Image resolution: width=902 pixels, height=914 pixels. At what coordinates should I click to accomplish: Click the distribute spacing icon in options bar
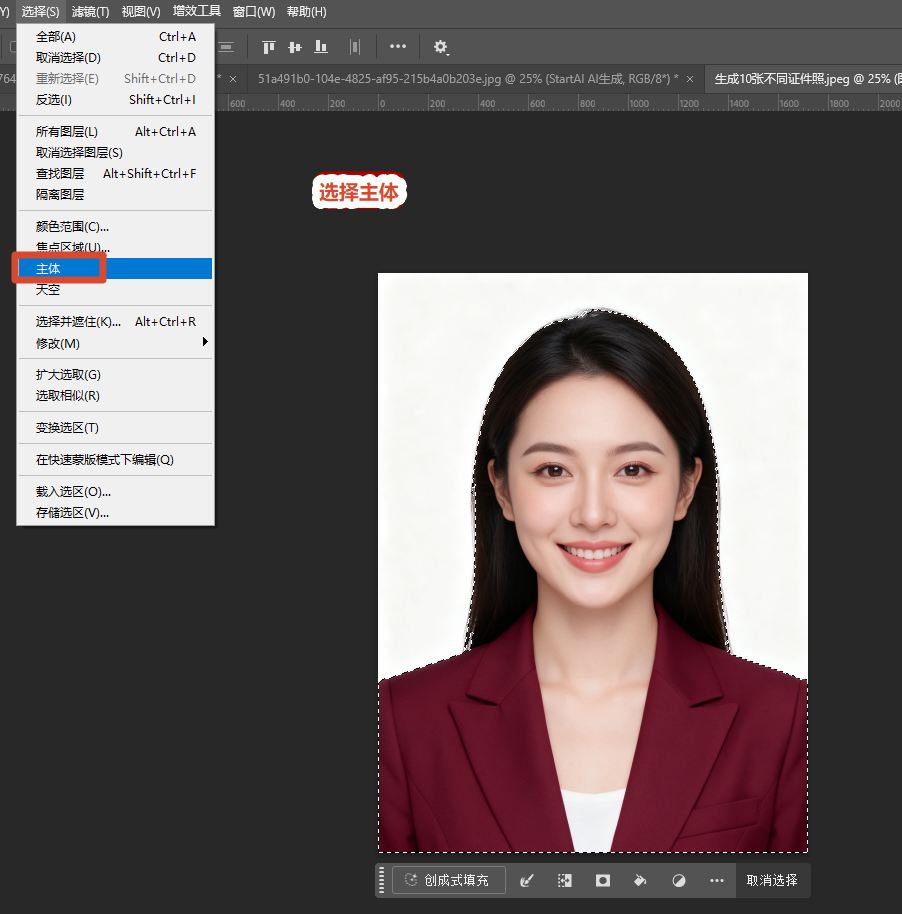[x=355, y=47]
